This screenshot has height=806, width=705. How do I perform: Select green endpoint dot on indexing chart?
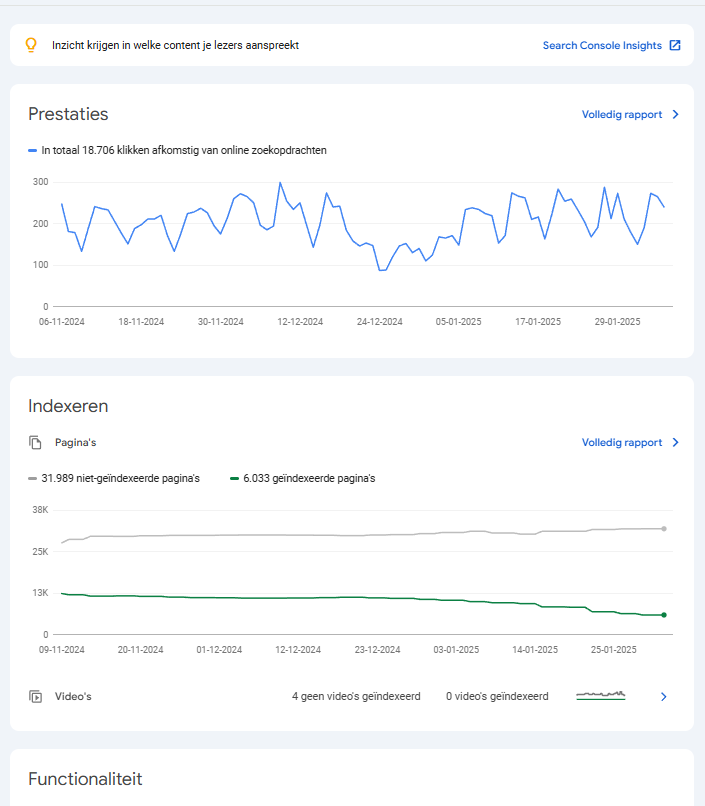point(664,615)
